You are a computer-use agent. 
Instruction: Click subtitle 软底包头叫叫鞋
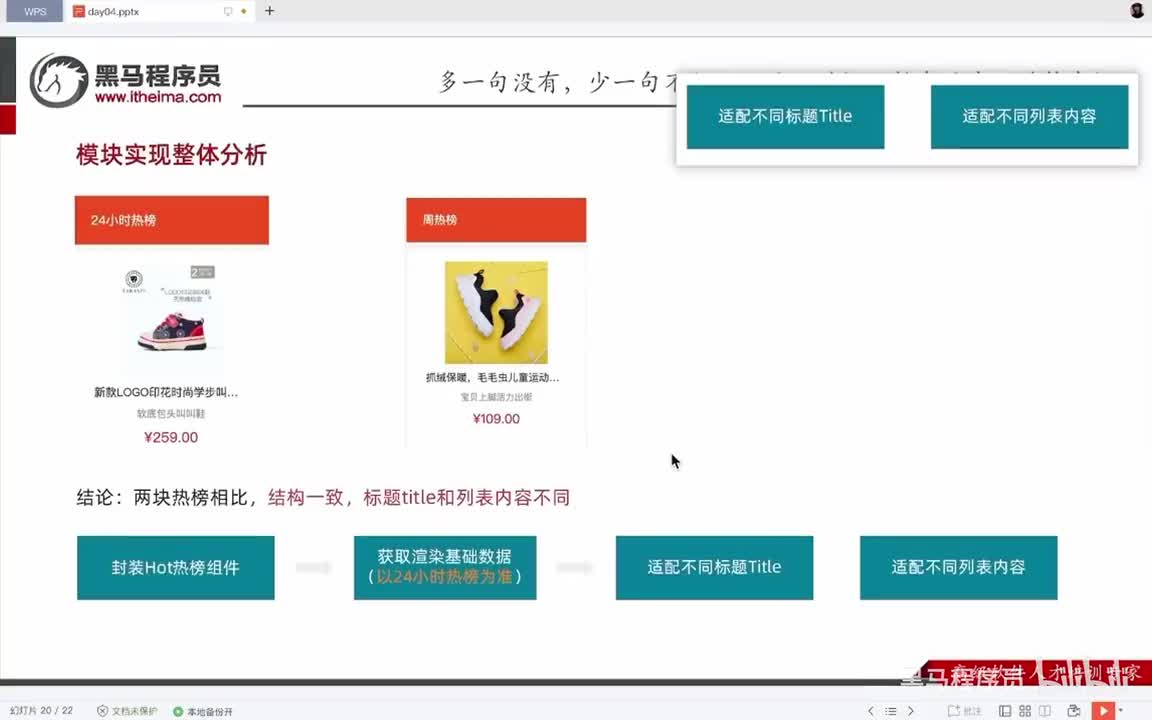171,414
